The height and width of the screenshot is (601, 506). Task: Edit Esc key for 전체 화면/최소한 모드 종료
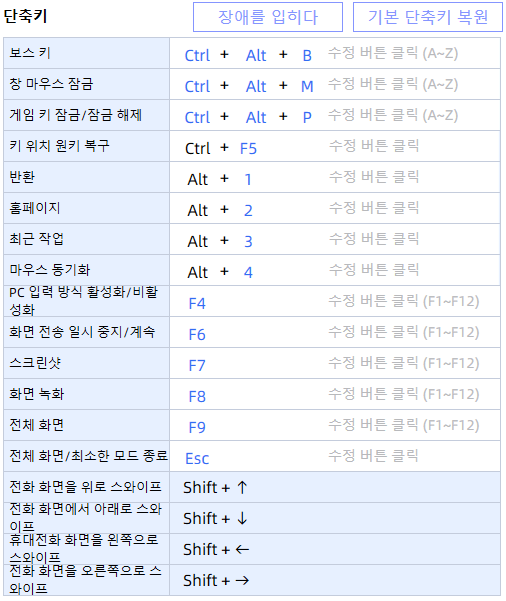[197, 459]
